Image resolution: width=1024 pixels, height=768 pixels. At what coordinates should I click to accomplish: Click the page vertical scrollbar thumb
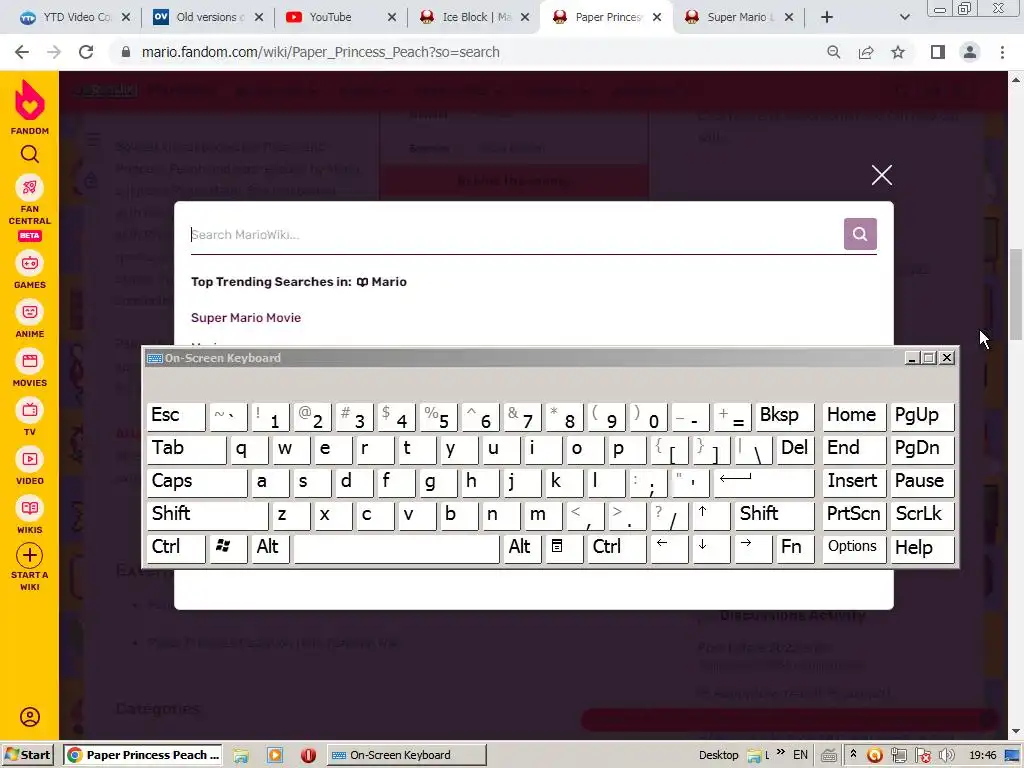coord(1016,295)
